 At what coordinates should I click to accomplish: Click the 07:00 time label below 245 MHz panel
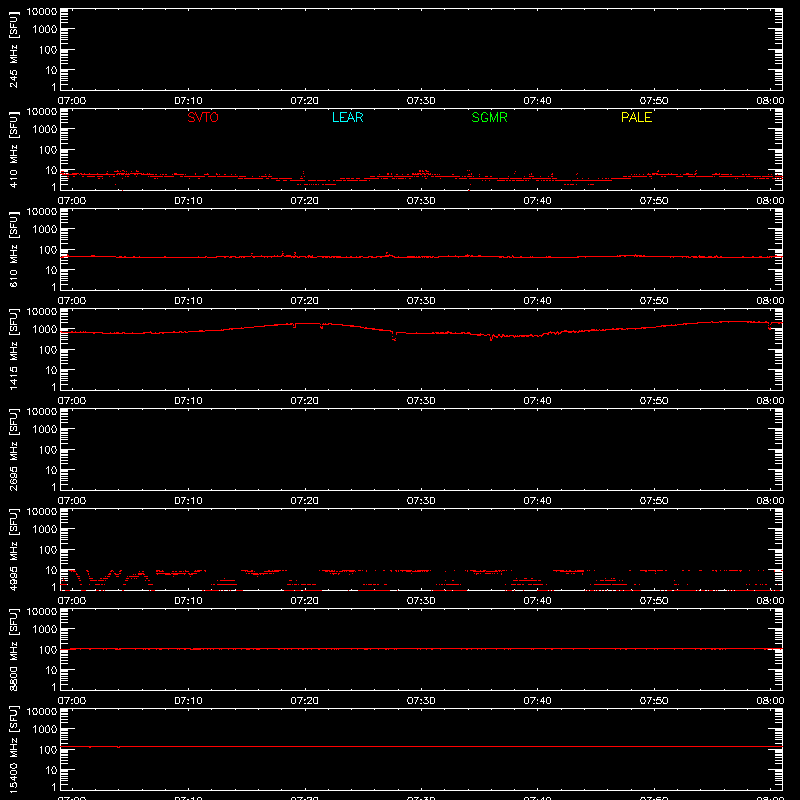click(x=72, y=101)
